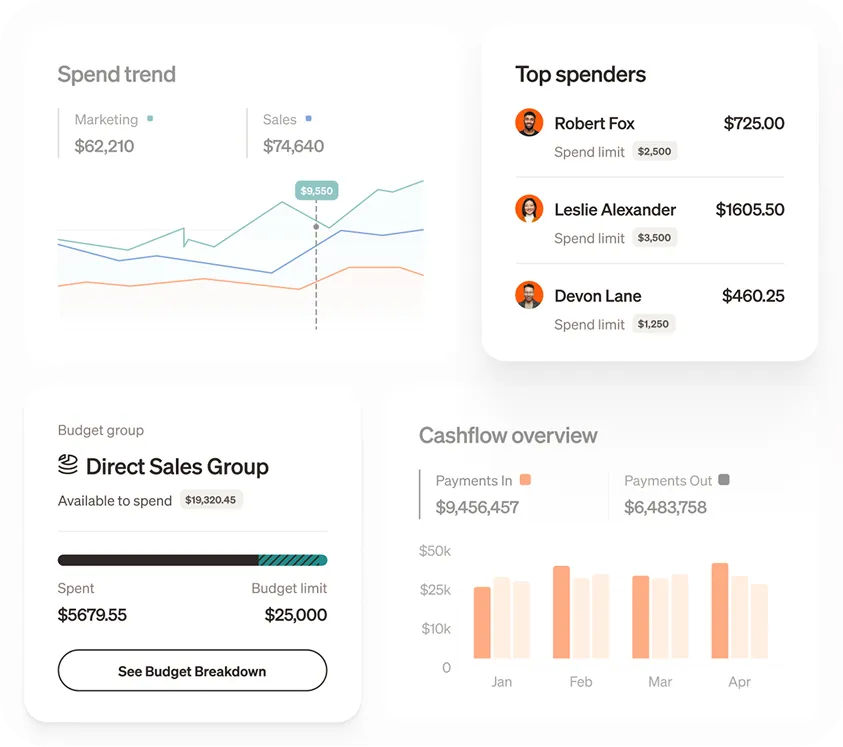Viewport: 843px width, 747px height.
Task: Click the orange Payments In square icon
Action: (x=528, y=481)
